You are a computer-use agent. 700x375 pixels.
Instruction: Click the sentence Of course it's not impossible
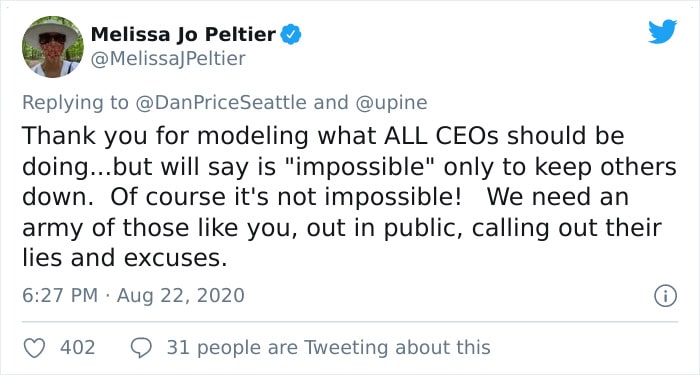[x=286, y=197]
